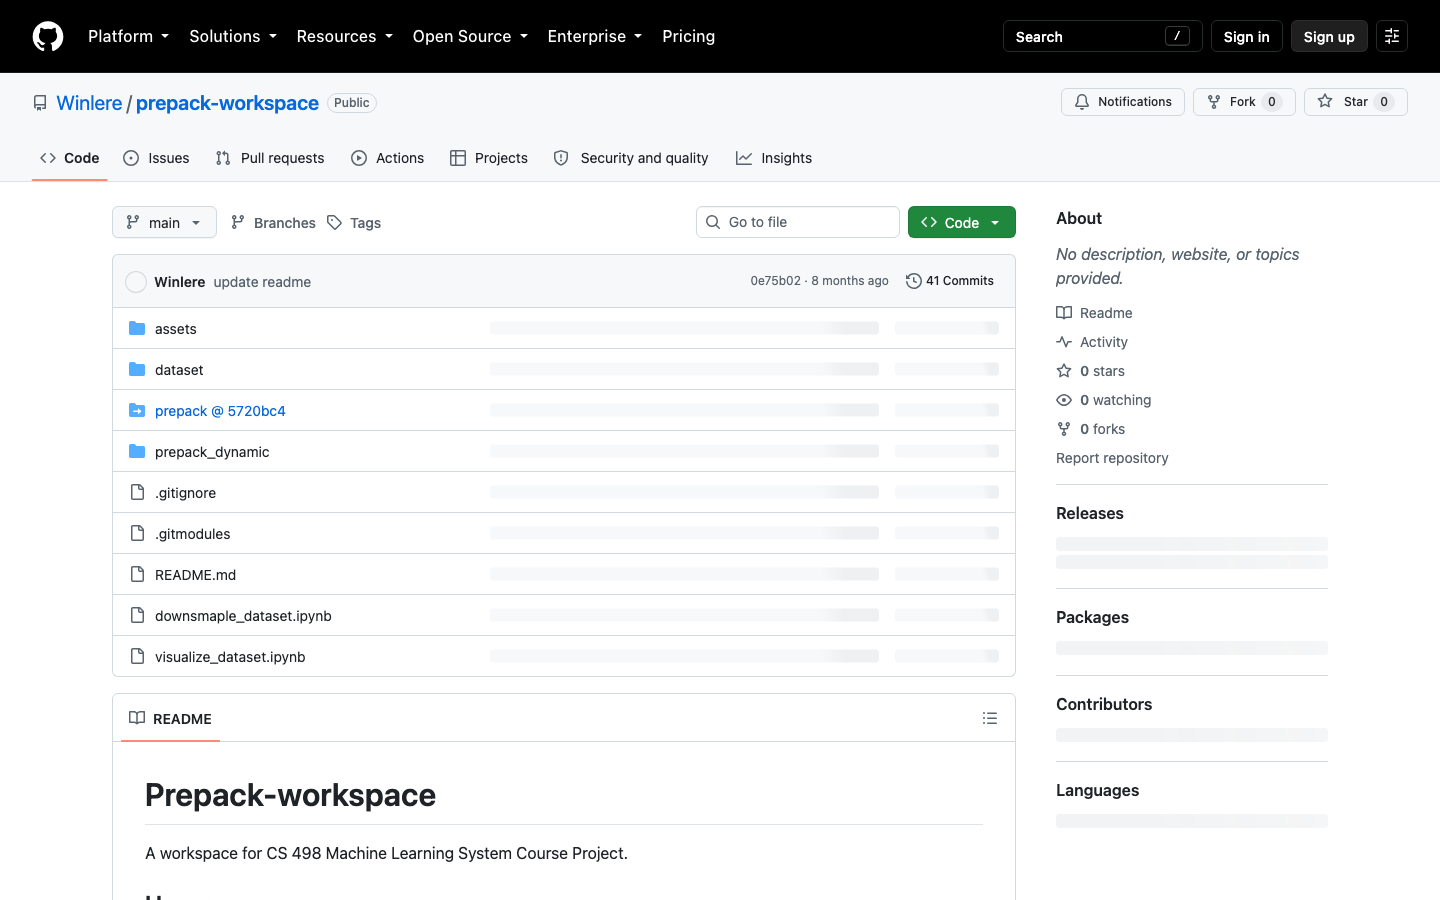Select the README tab in file viewer
Screen dimensions: 1440x900
(170, 718)
